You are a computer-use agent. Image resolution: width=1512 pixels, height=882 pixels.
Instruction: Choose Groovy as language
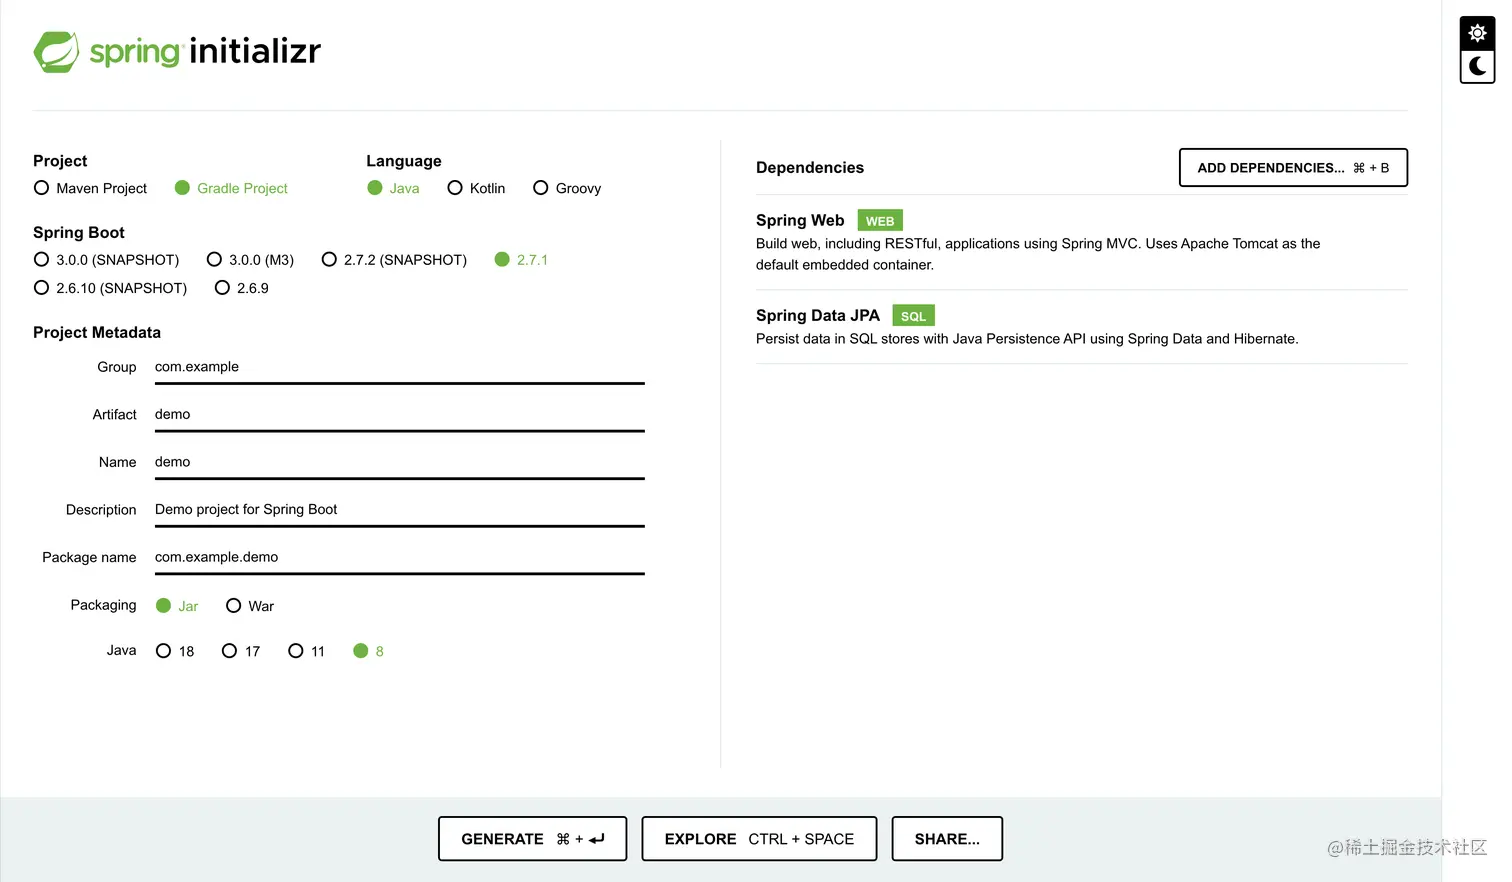tap(567, 188)
